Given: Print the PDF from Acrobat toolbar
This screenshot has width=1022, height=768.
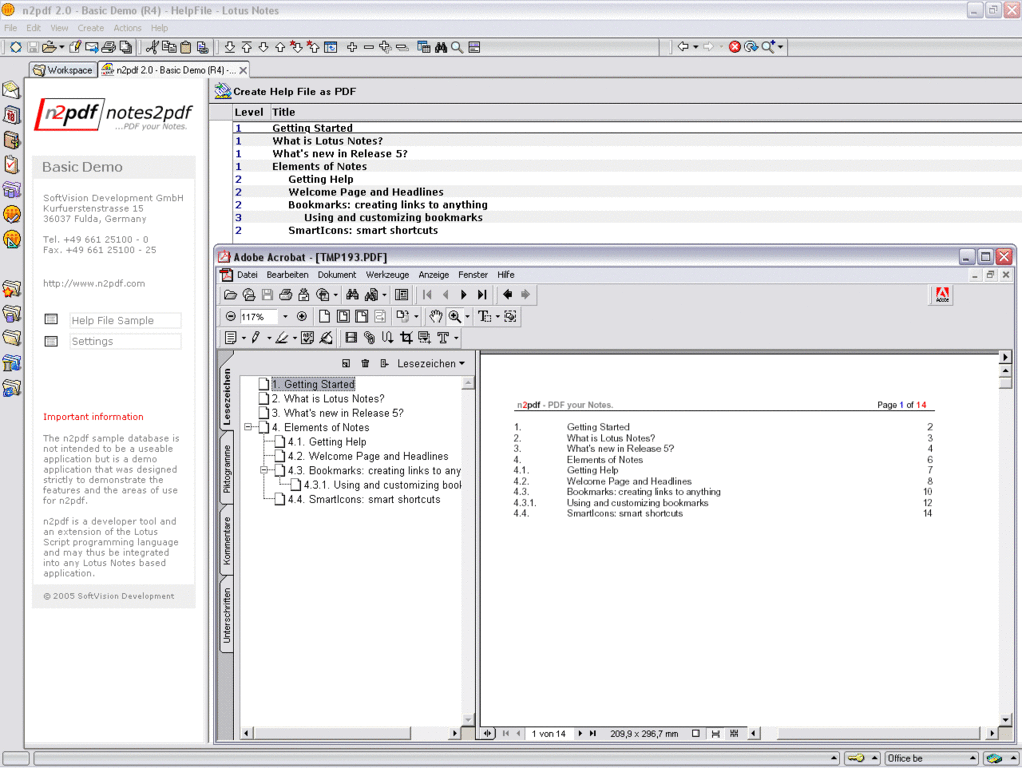Looking at the screenshot, I should 285,295.
